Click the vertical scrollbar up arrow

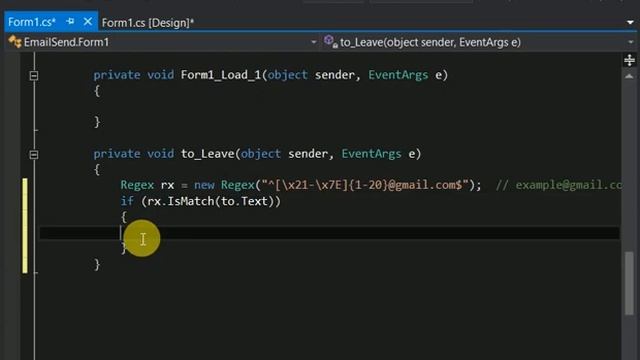pyautogui.click(x=629, y=76)
